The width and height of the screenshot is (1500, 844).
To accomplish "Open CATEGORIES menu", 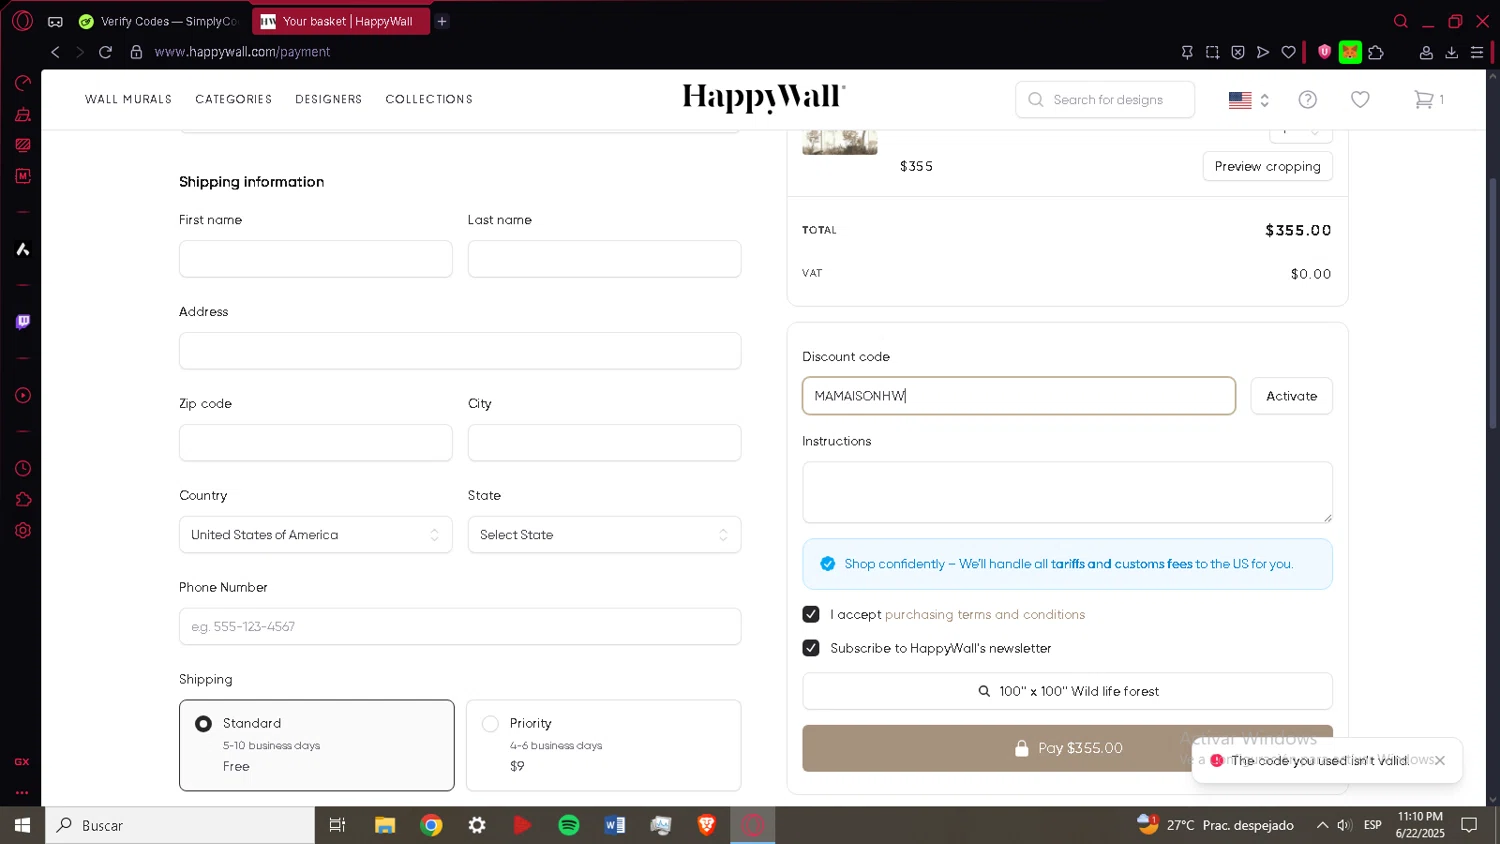I will click(234, 99).
